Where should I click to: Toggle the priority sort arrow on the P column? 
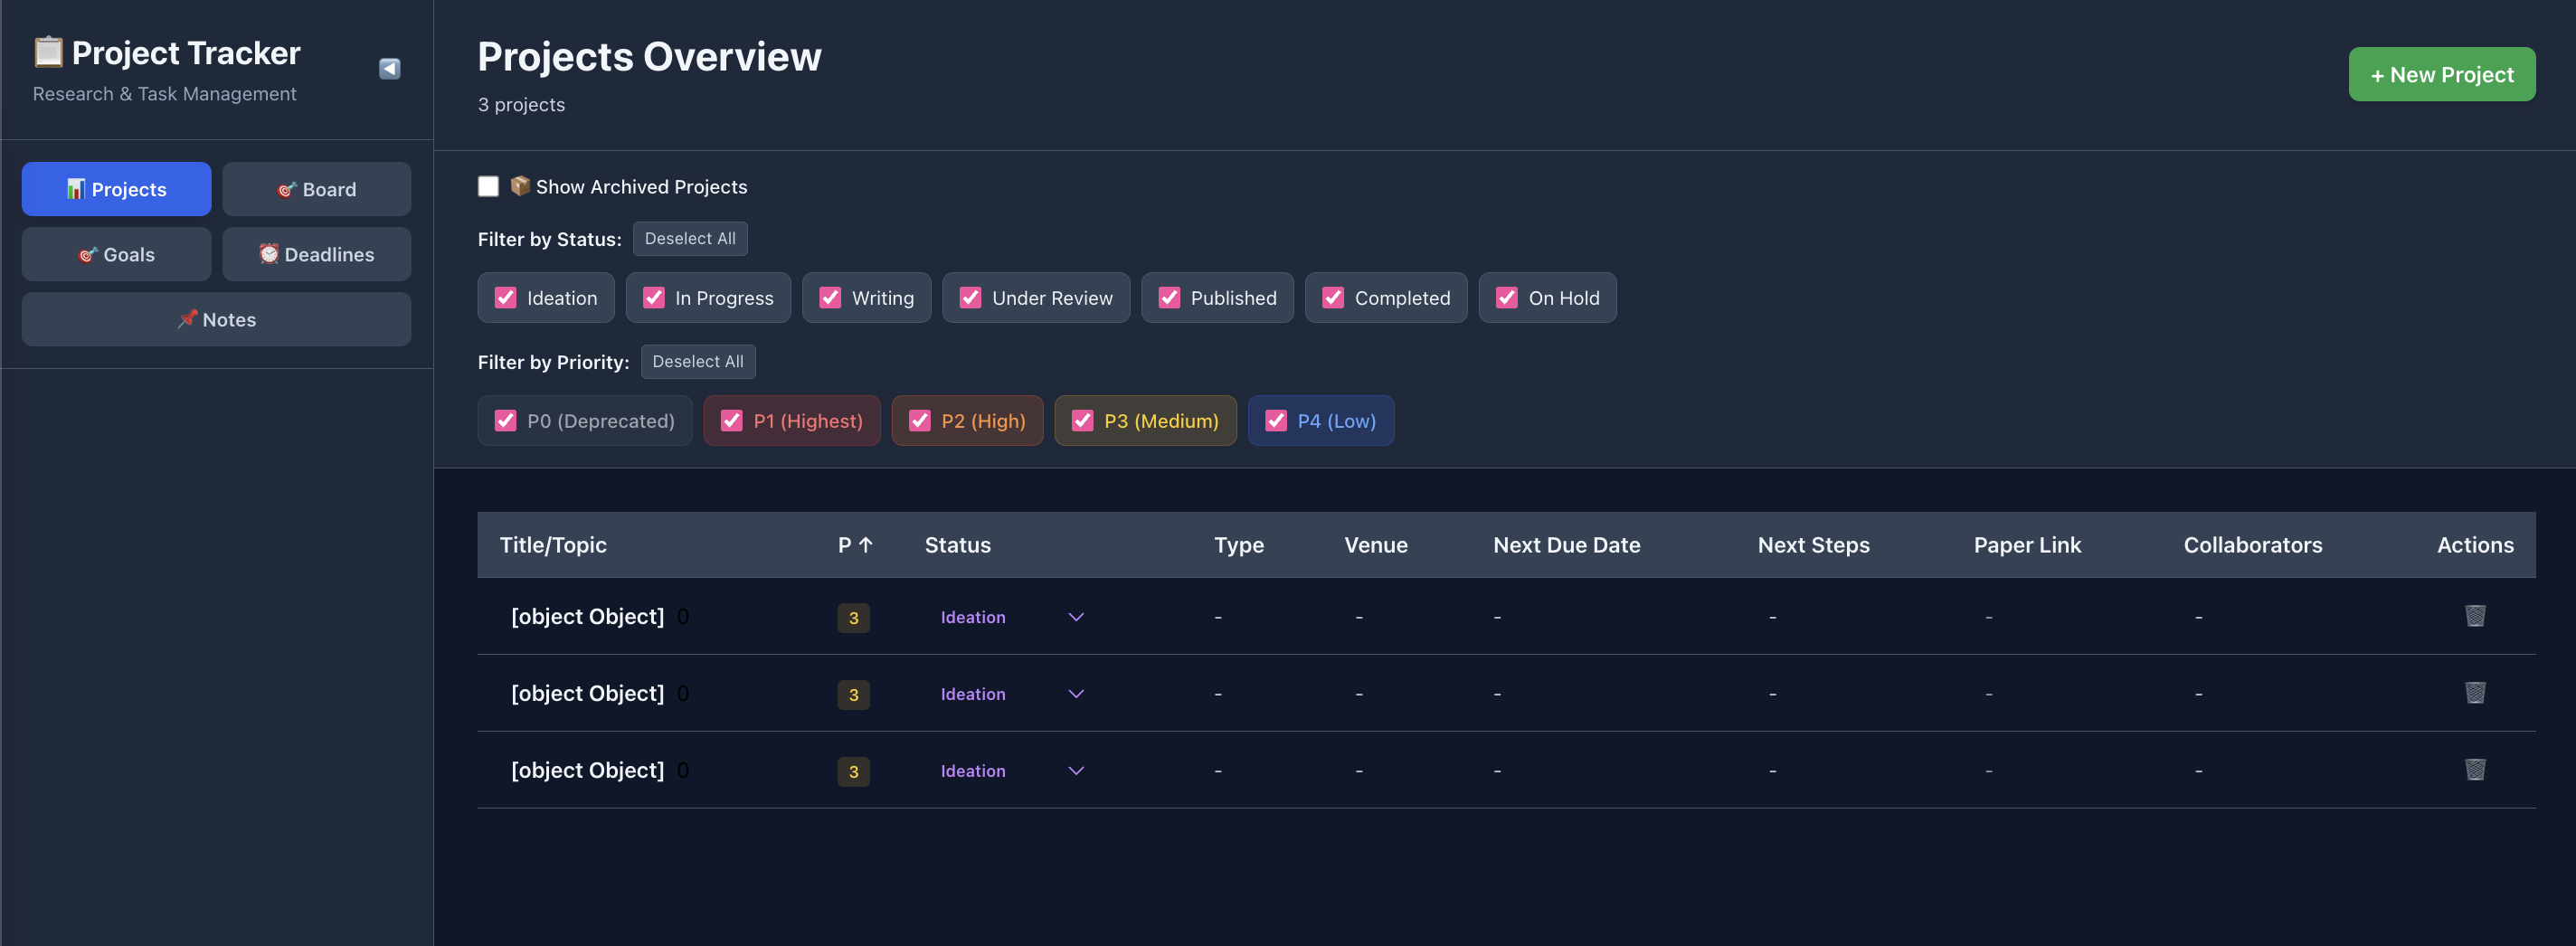[x=866, y=544]
